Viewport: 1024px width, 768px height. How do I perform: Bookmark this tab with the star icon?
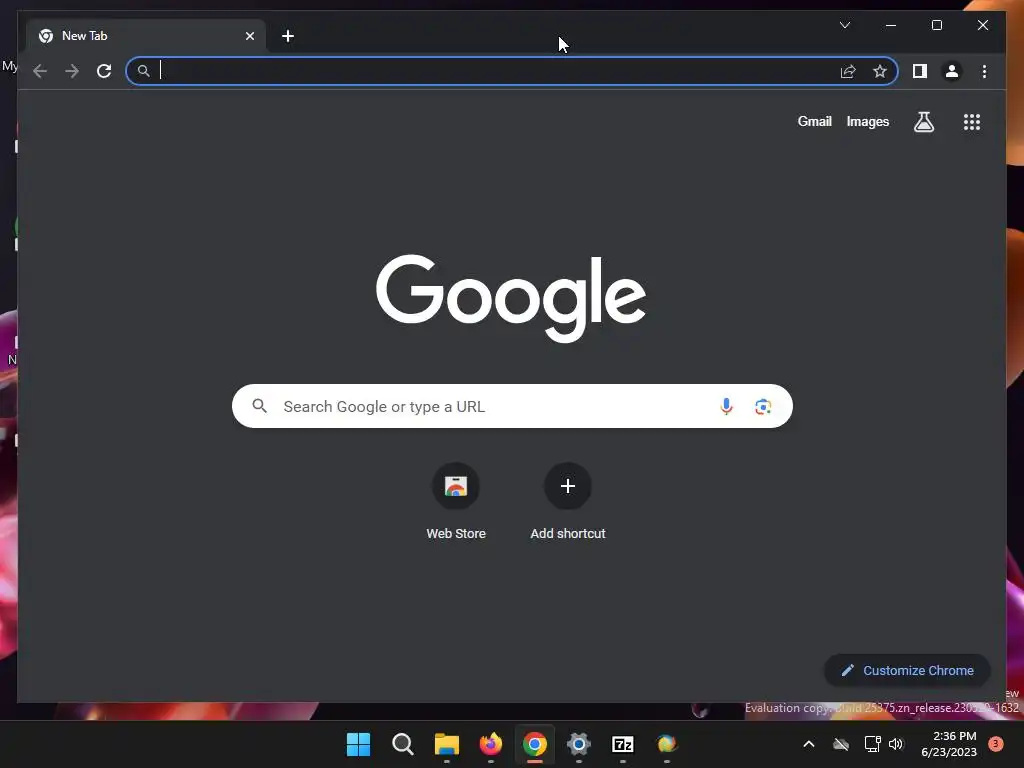(880, 71)
